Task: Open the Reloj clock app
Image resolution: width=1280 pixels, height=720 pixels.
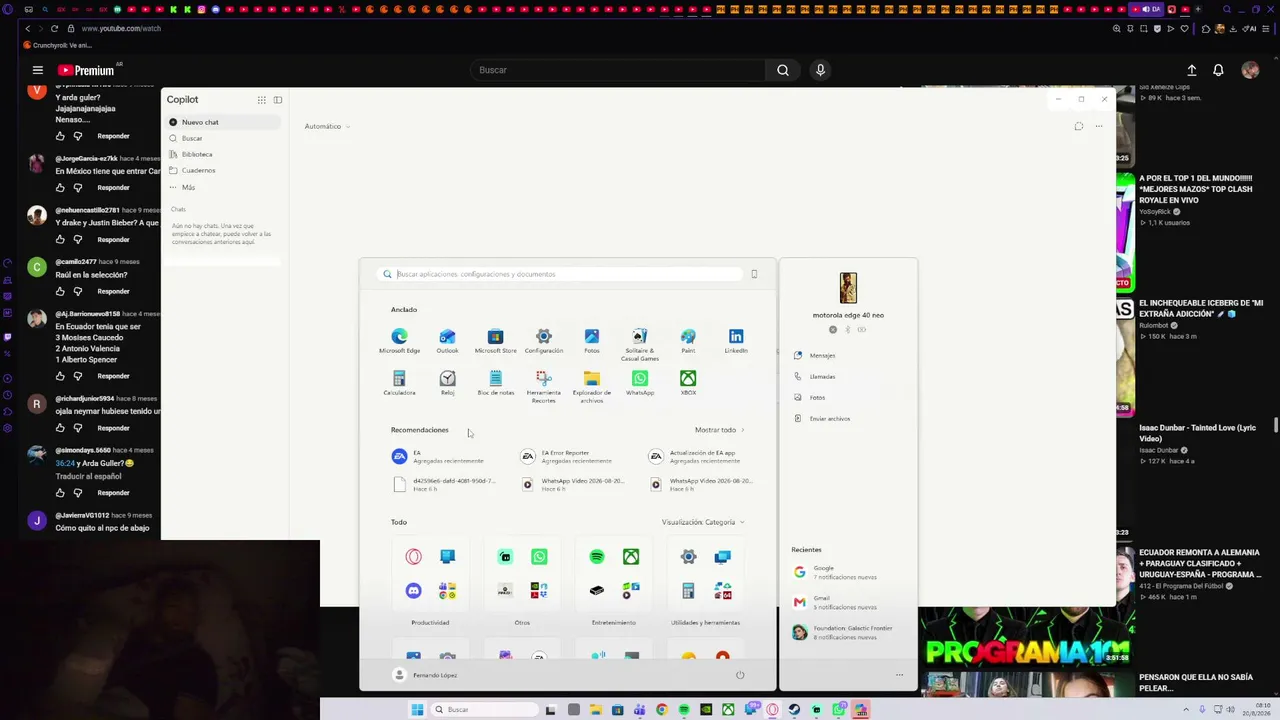Action: click(447, 383)
